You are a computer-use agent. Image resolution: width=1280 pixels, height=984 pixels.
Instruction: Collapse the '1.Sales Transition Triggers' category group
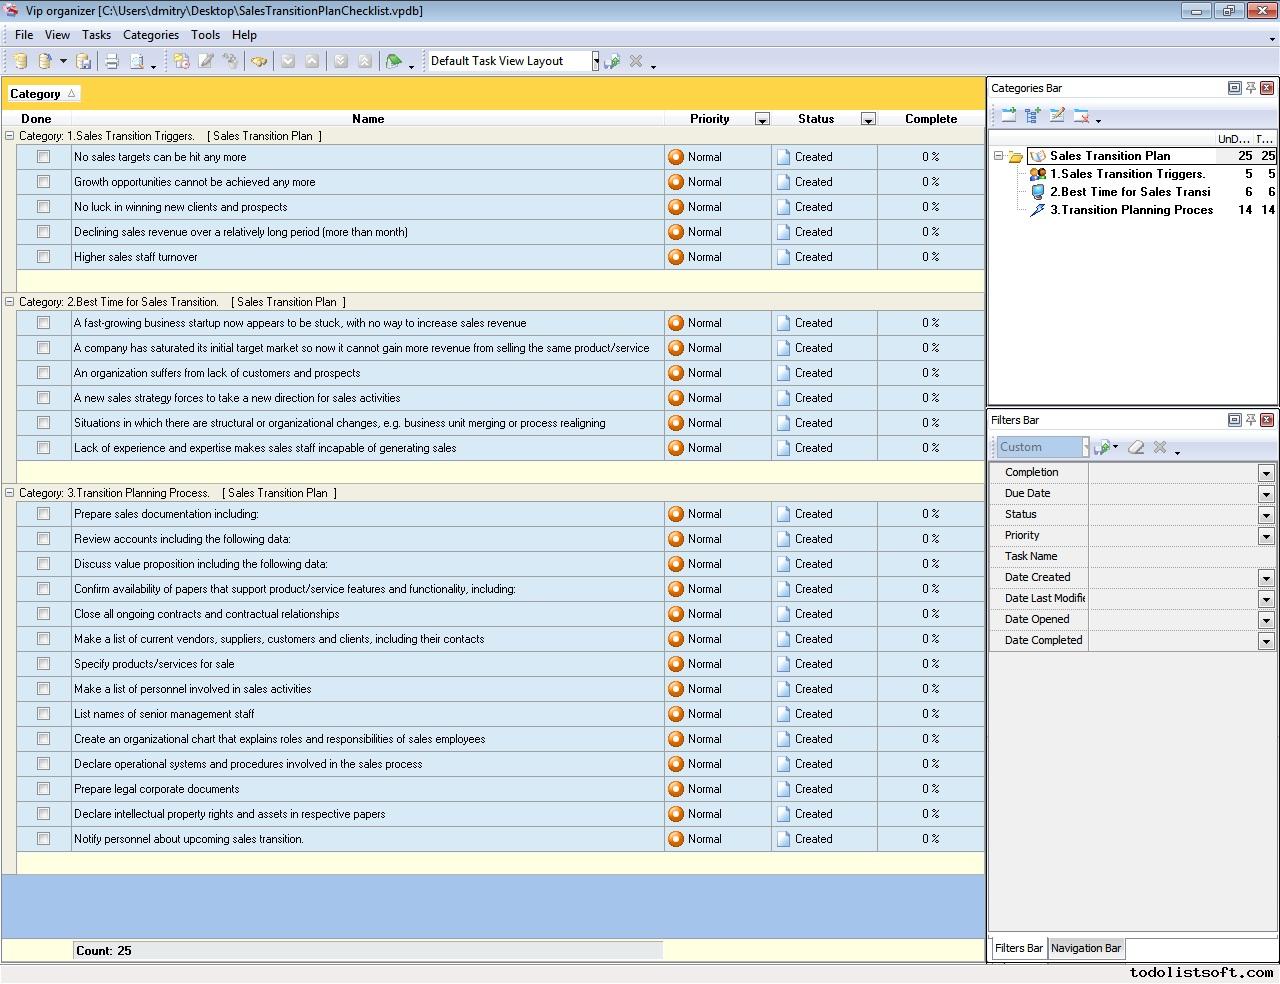coord(10,136)
